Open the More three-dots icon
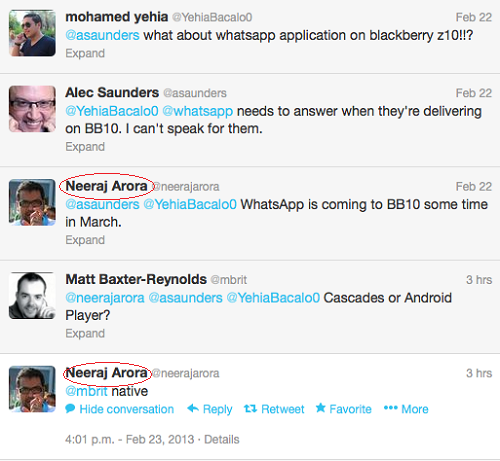 [391, 408]
